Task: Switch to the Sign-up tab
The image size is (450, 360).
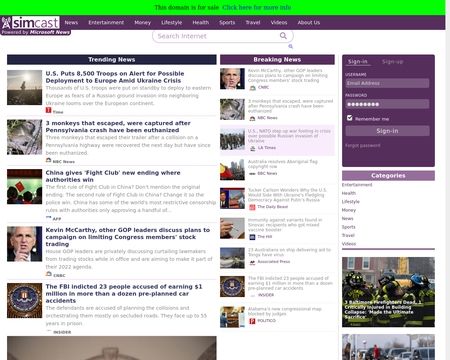Action: [x=392, y=62]
